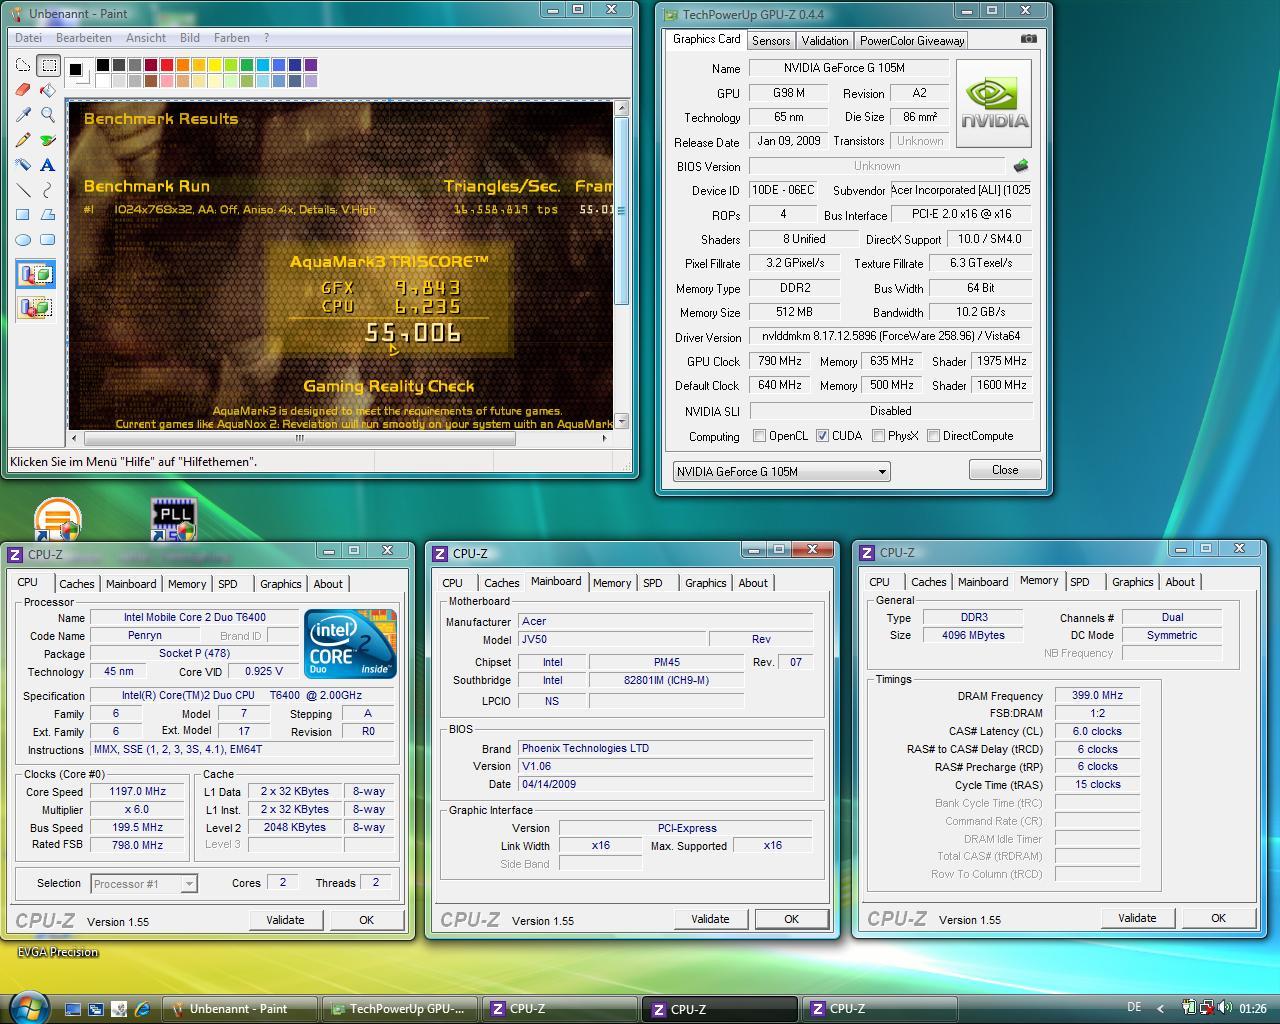Image resolution: width=1280 pixels, height=1024 pixels.
Task: Open the Farben menu in Paint
Action: point(232,38)
